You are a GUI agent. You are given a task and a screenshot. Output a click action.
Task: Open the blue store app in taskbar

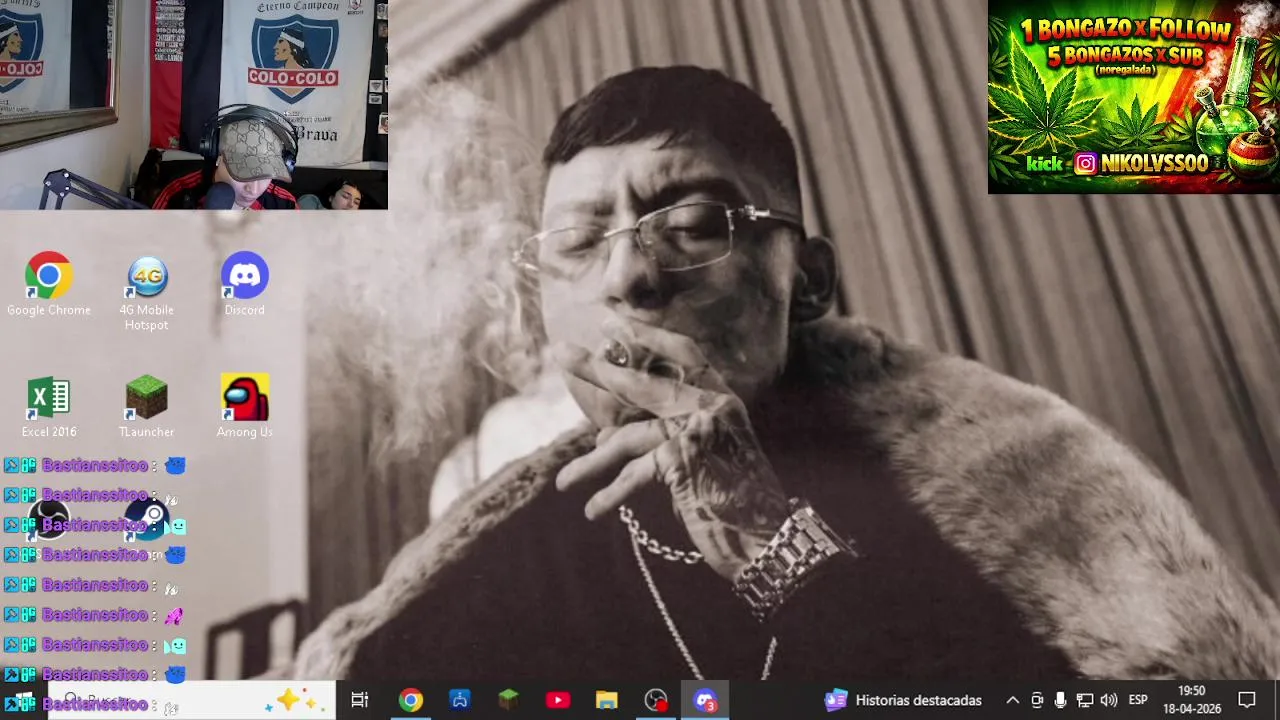pyautogui.click(x=460, y=700)
